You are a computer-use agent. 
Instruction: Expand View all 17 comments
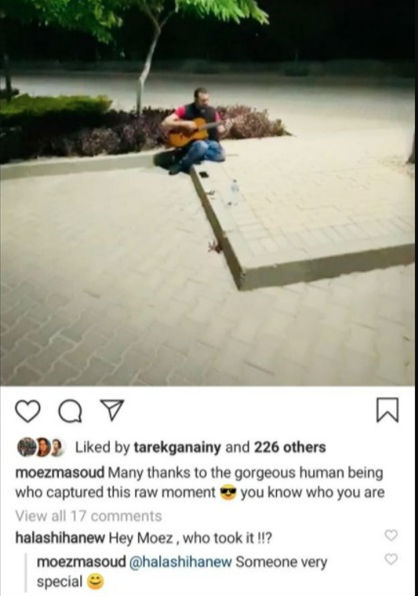click(89, 516)
